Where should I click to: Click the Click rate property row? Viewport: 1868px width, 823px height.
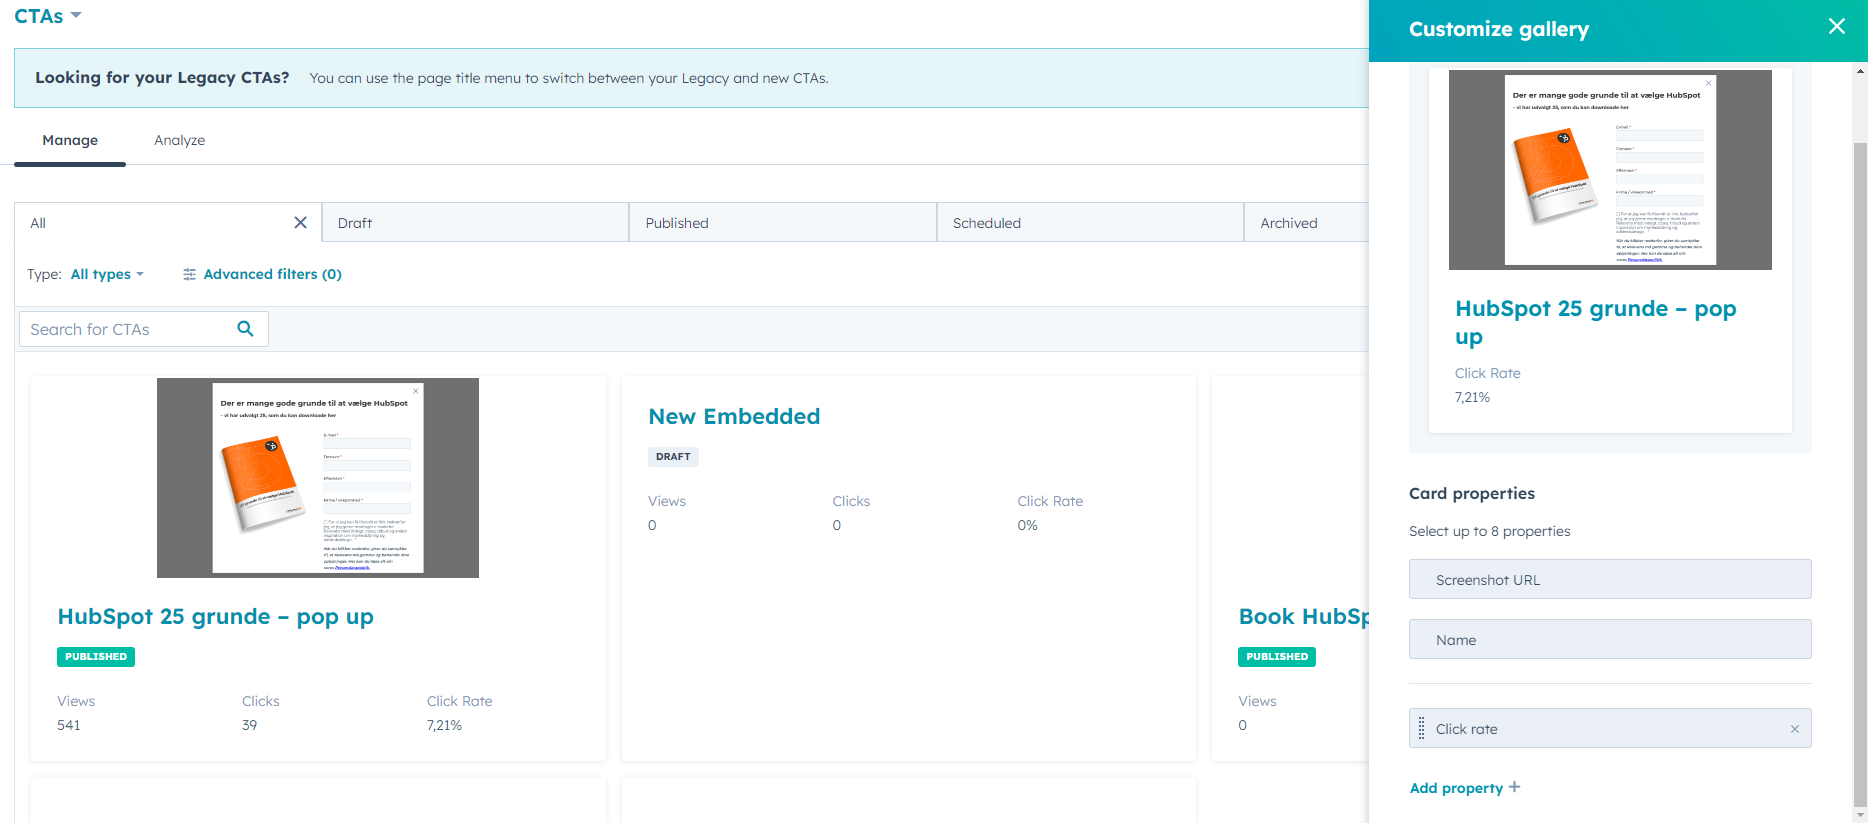coord(1610,728)
